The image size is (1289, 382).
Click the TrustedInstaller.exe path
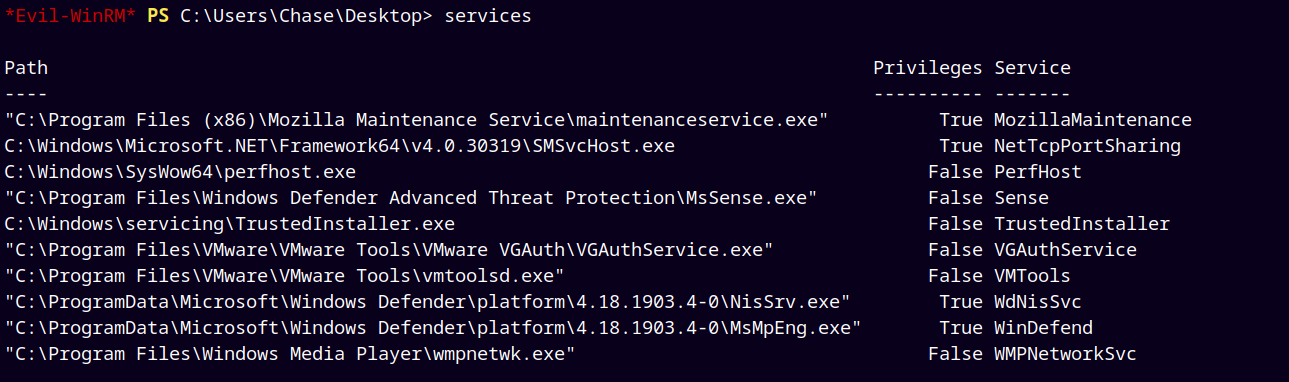(229, 224)
